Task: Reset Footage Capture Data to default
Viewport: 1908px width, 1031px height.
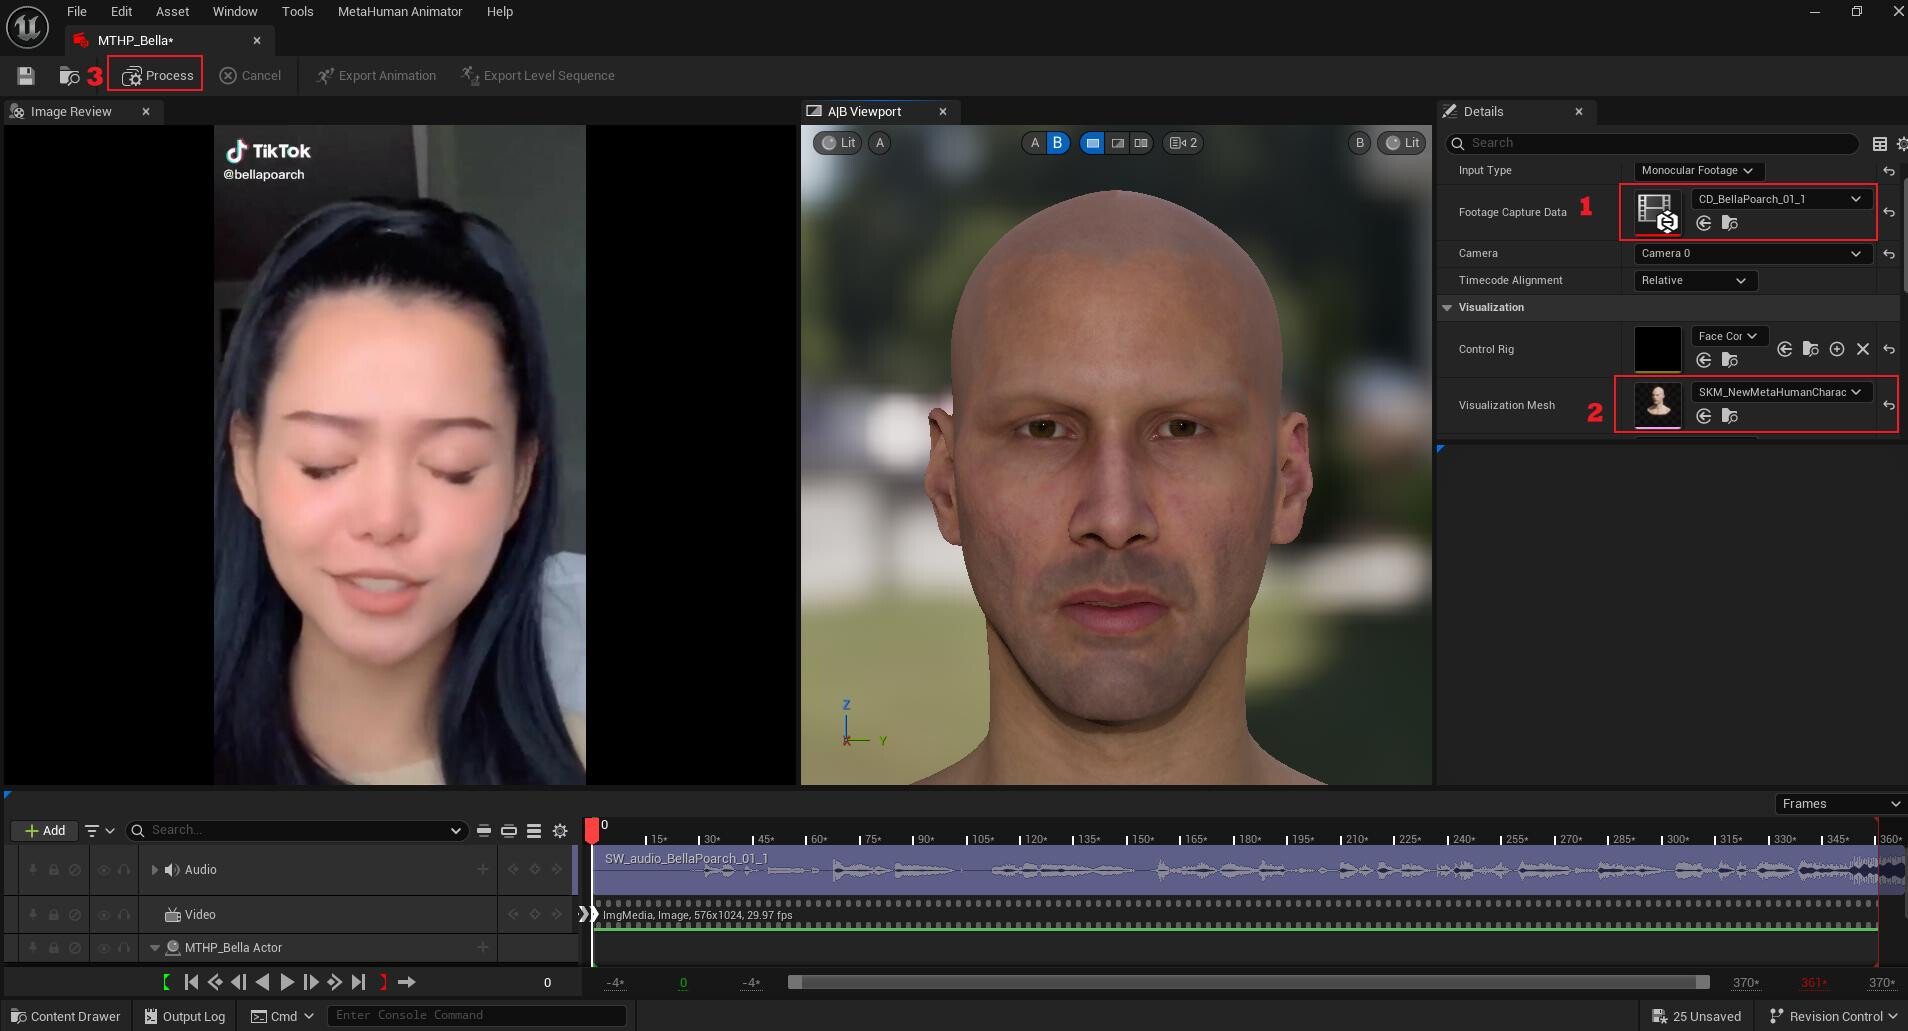Action: [x=1889, y=212]
